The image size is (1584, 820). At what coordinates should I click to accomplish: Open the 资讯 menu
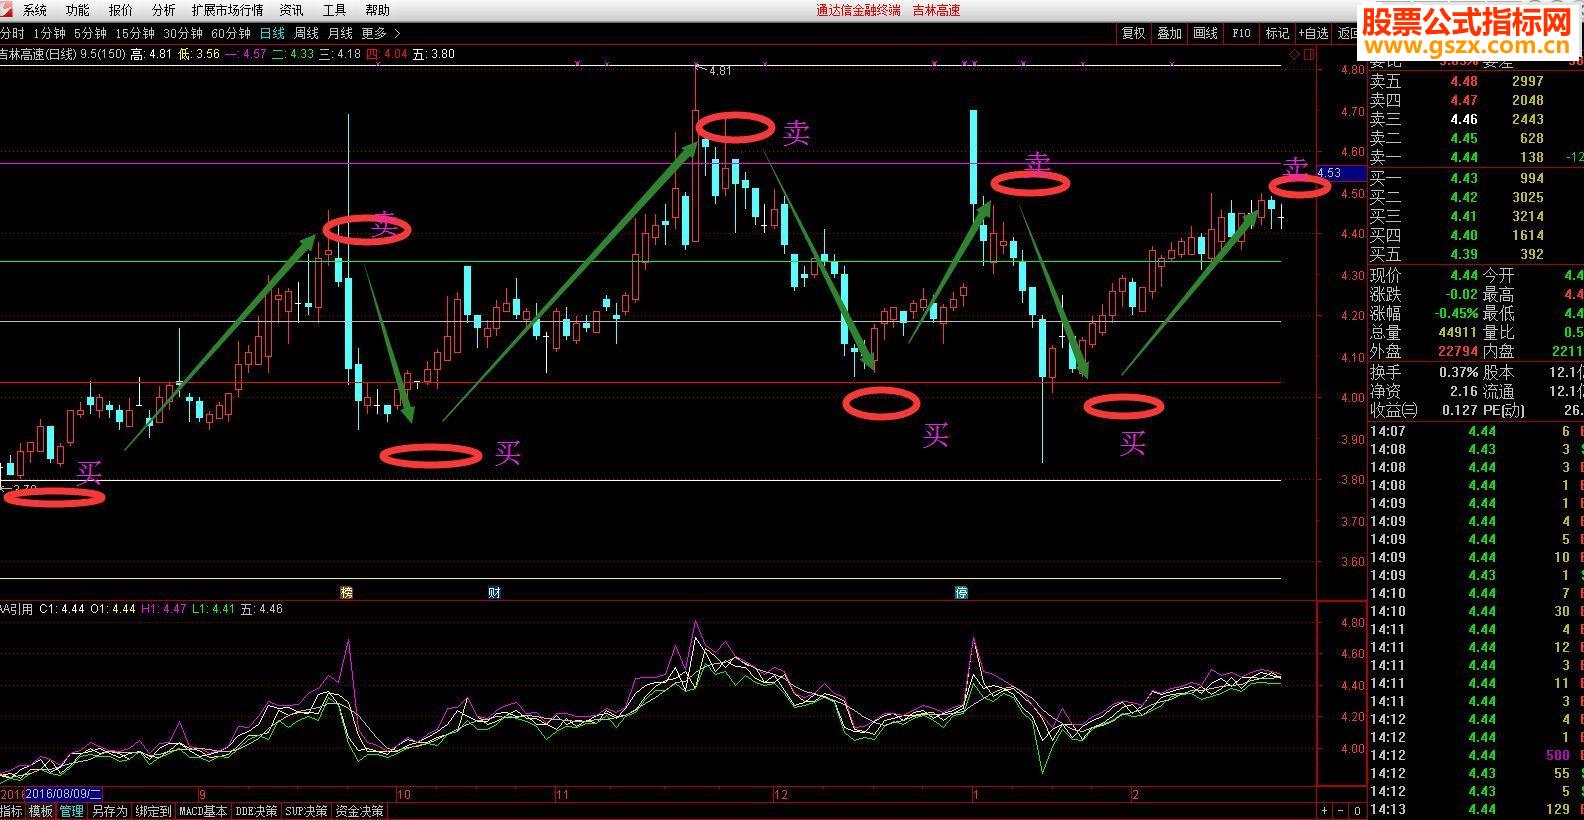tap(292, 10)
